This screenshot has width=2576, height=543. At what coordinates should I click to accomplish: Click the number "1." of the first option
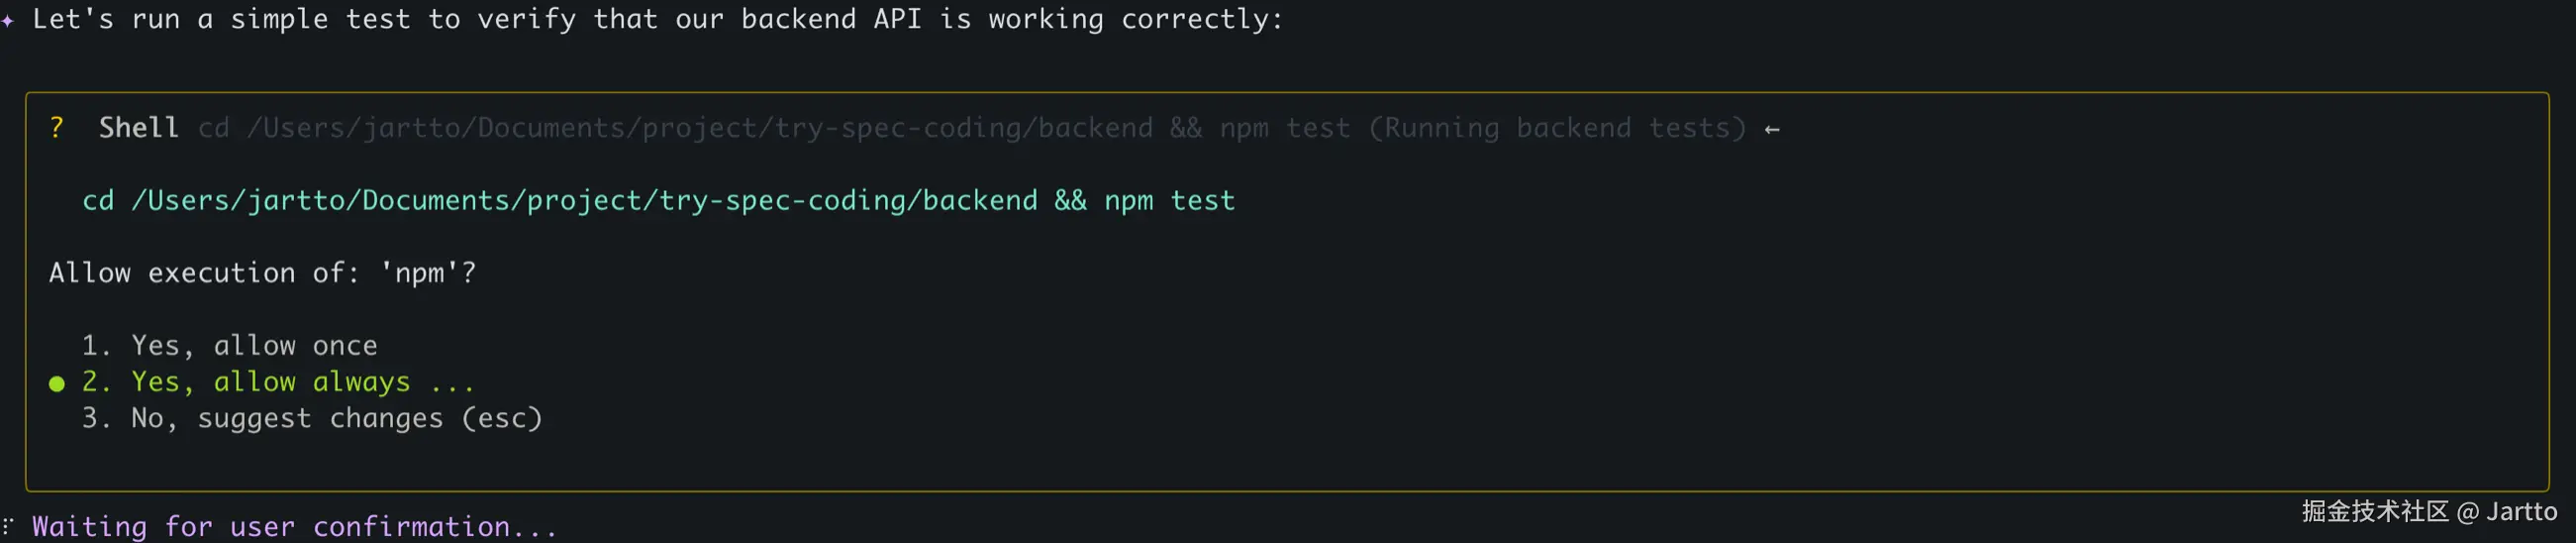click(96, 346)
